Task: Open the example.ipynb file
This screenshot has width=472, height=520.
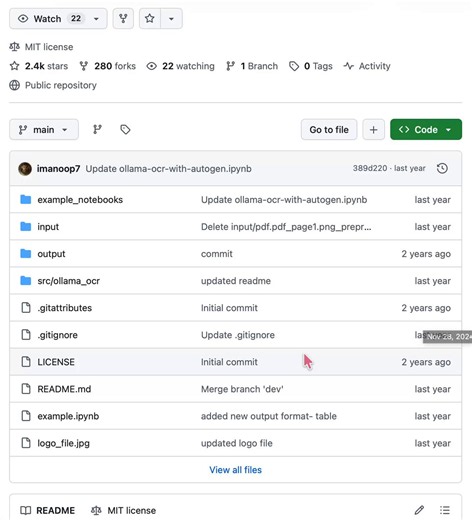Action: pyautogui.click(x=68, y=416)
